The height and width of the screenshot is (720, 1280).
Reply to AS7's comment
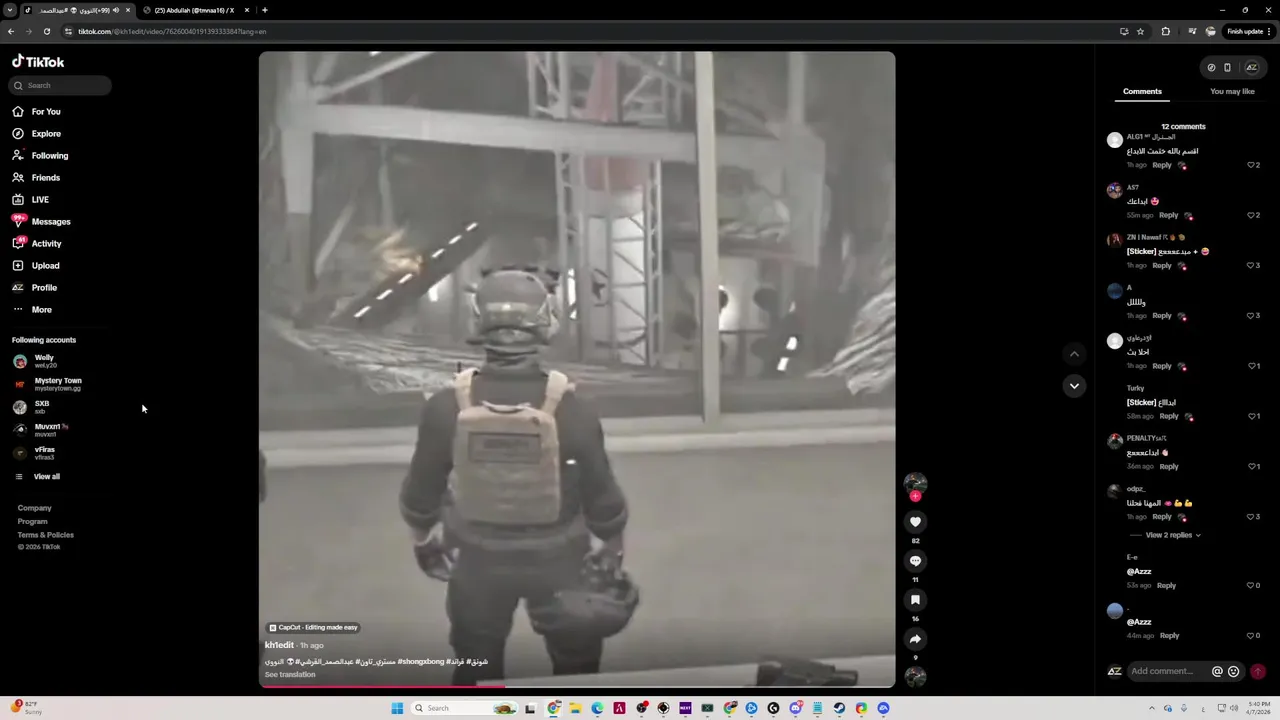click(x=1168, y=215)
